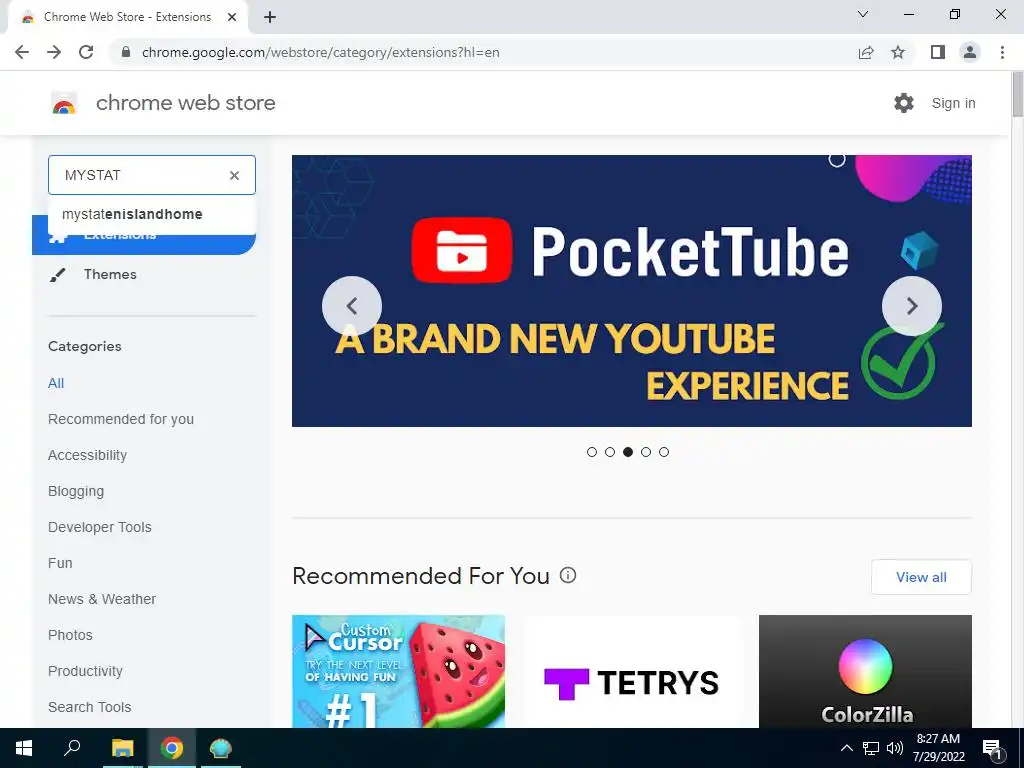Open the Tetrys extension card
This screenshot has height=768, width=1024.
pyautogui.click(x=632, y=671)
